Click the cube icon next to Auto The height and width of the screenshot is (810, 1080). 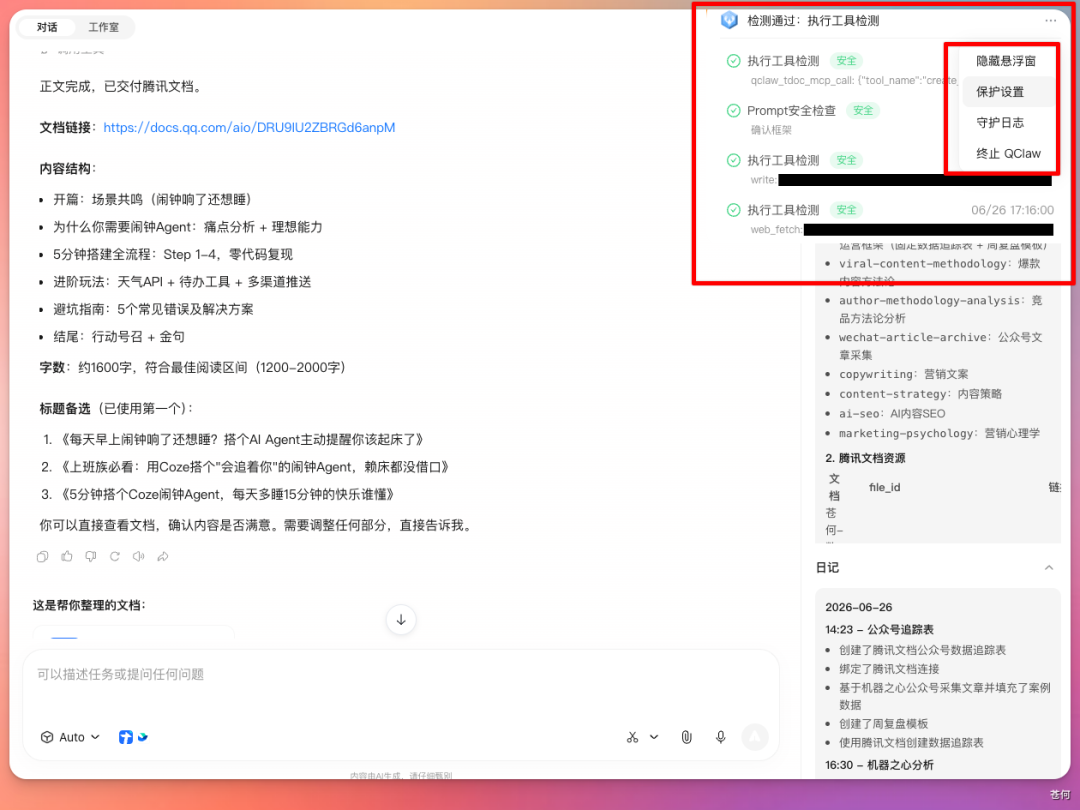click(47, 737)
